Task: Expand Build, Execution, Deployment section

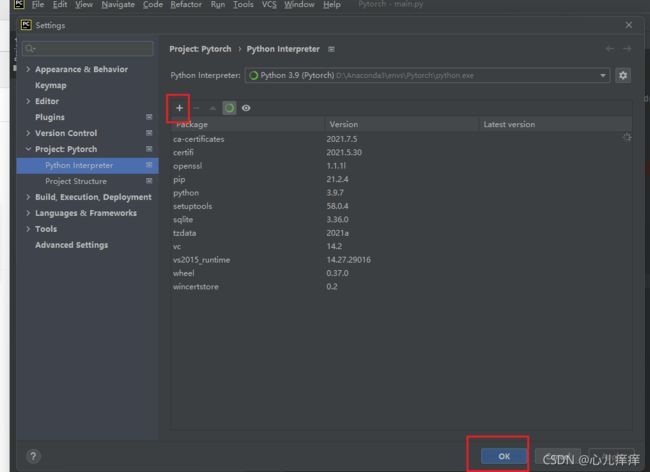Action: pos(28,197)
